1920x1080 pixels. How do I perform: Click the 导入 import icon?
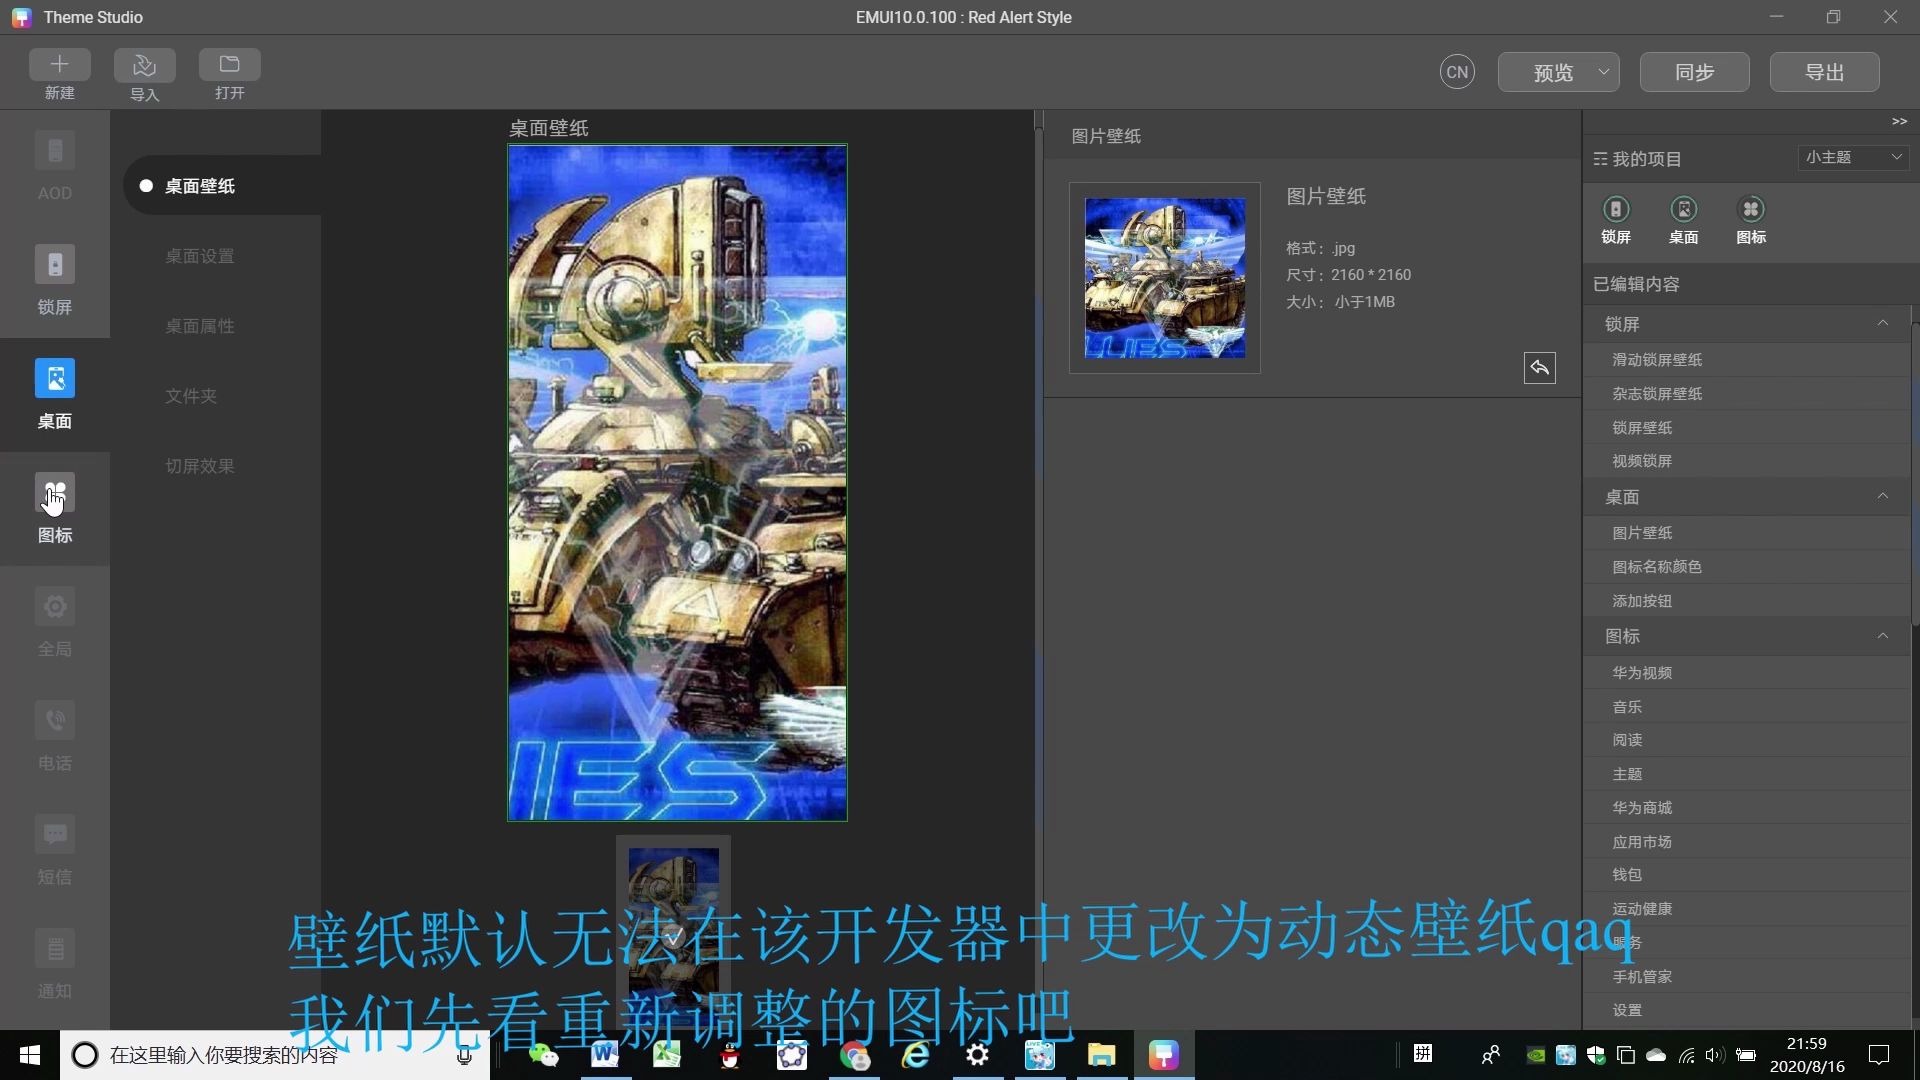point(145,65)
